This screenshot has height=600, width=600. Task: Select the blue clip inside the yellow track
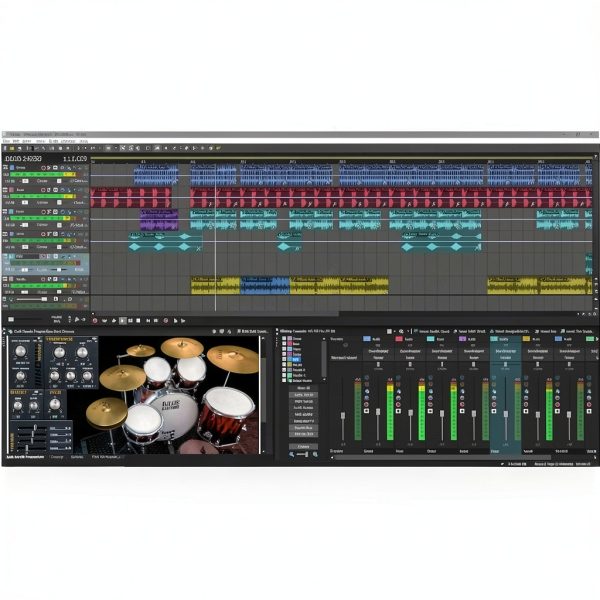[265, 285]
